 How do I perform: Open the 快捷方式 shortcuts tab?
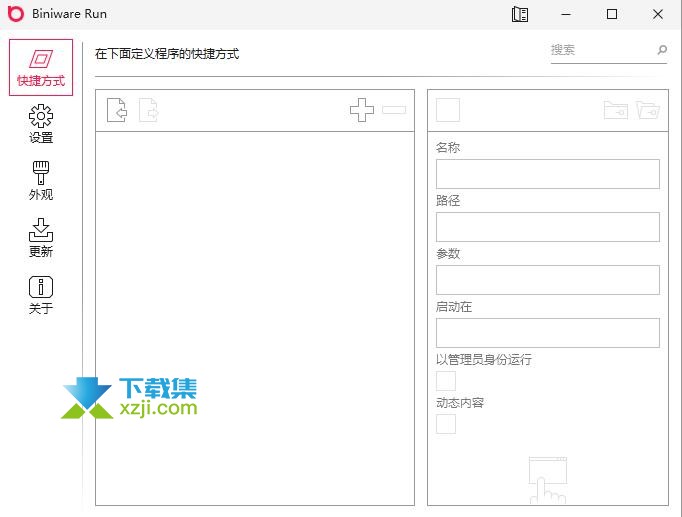[x=41, y=67]
